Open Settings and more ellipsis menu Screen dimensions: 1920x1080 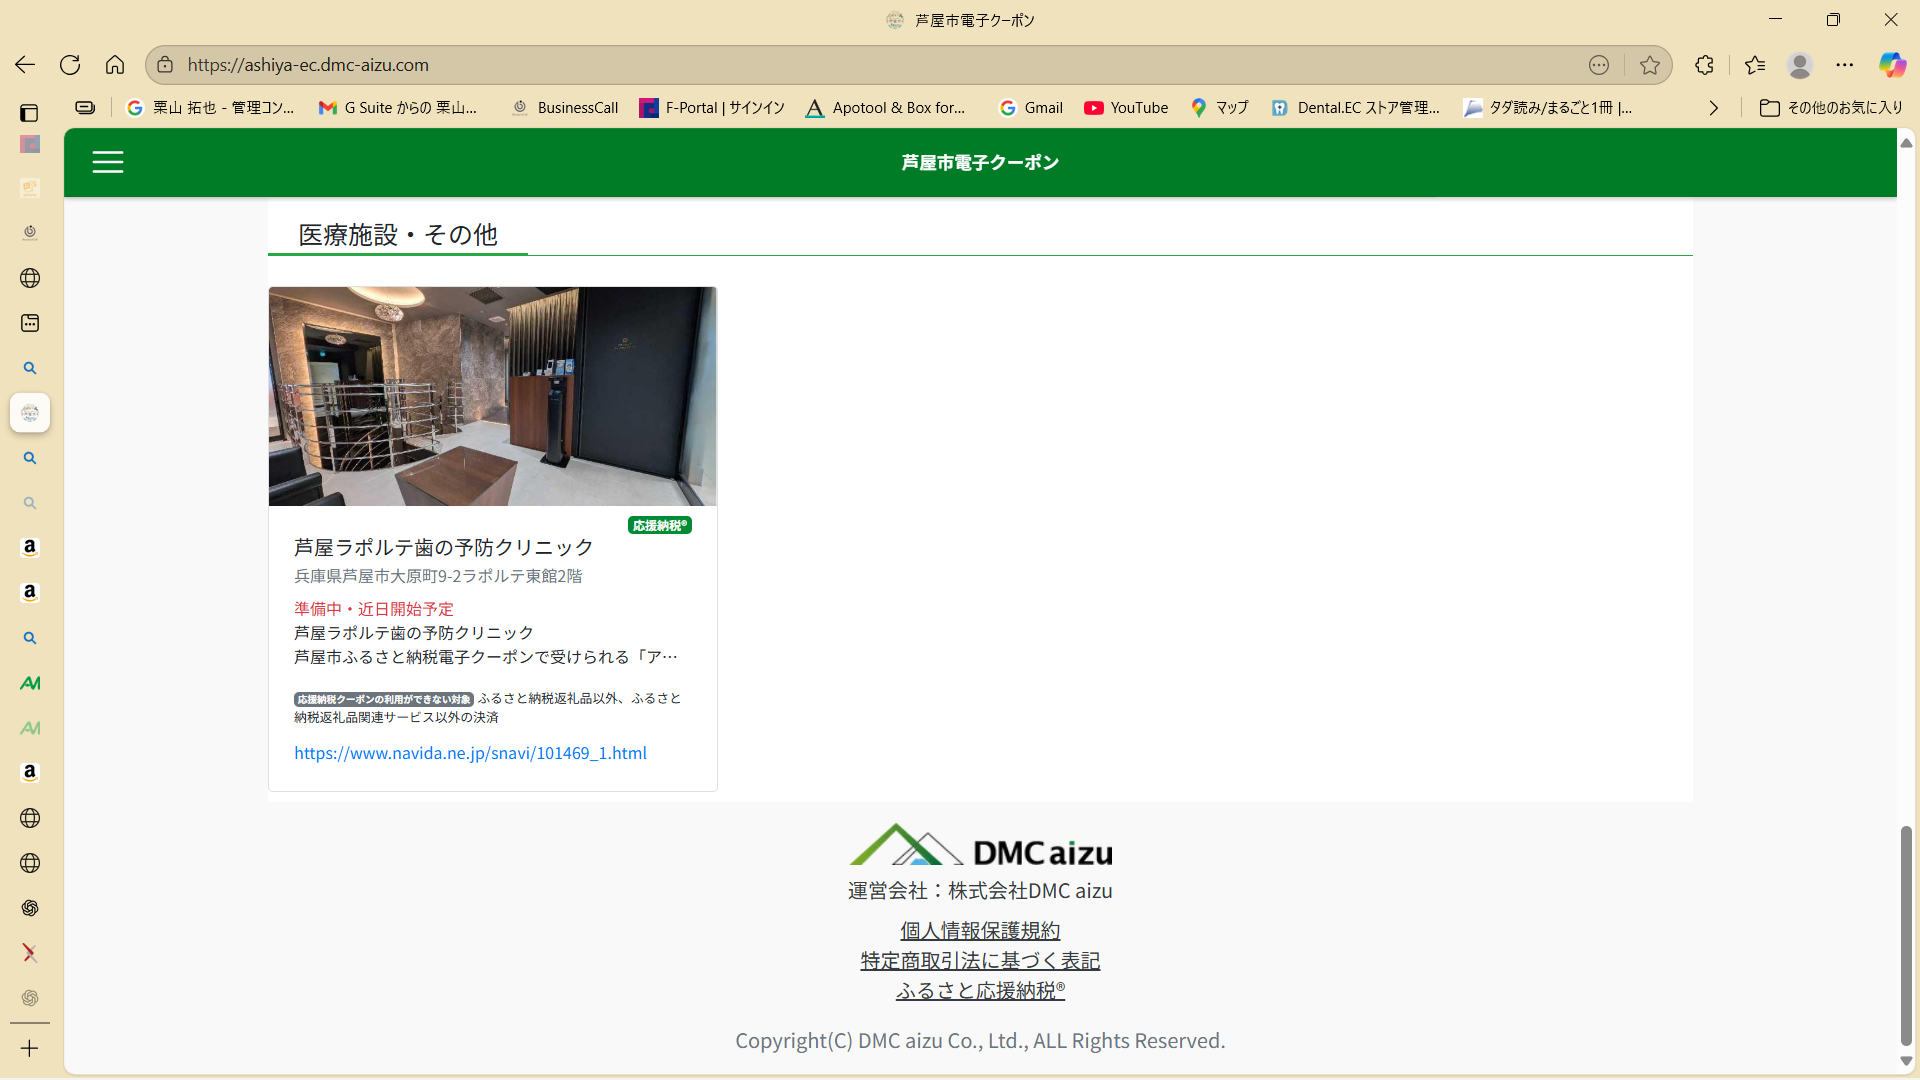[x=1844, y=65]
